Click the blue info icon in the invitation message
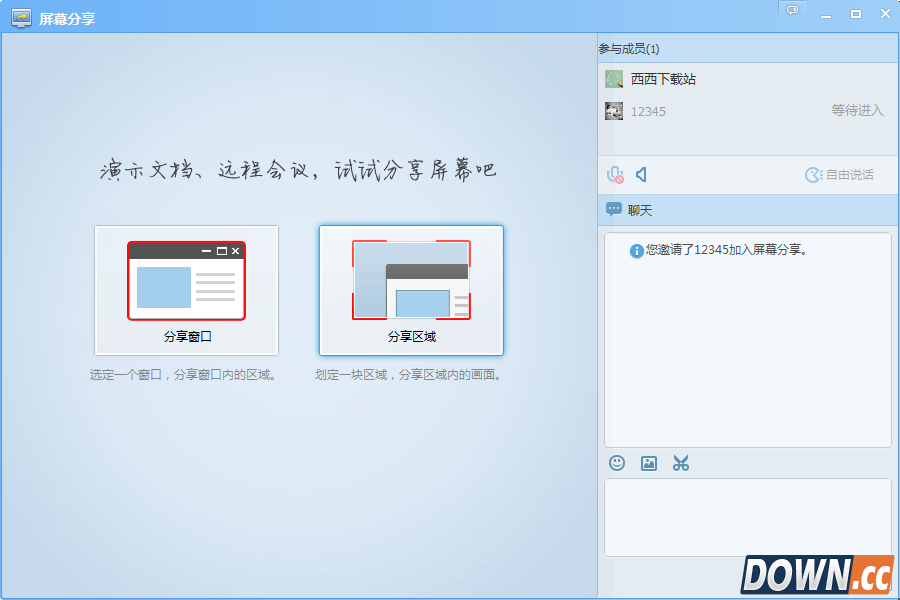Viewport: 900px width, 600px height. click(636, 251)
